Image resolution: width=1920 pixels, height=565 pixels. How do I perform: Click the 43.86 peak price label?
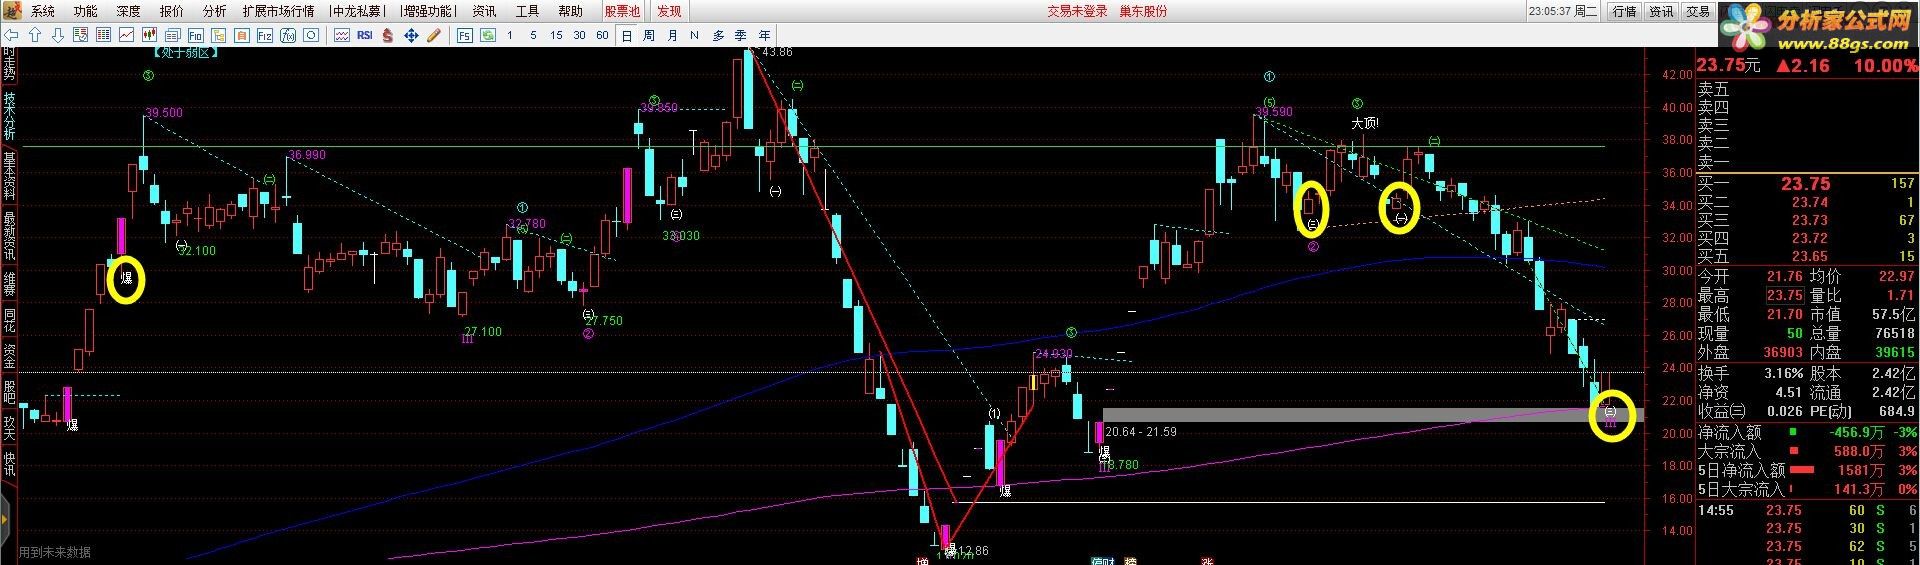click(x=776, y=52)
